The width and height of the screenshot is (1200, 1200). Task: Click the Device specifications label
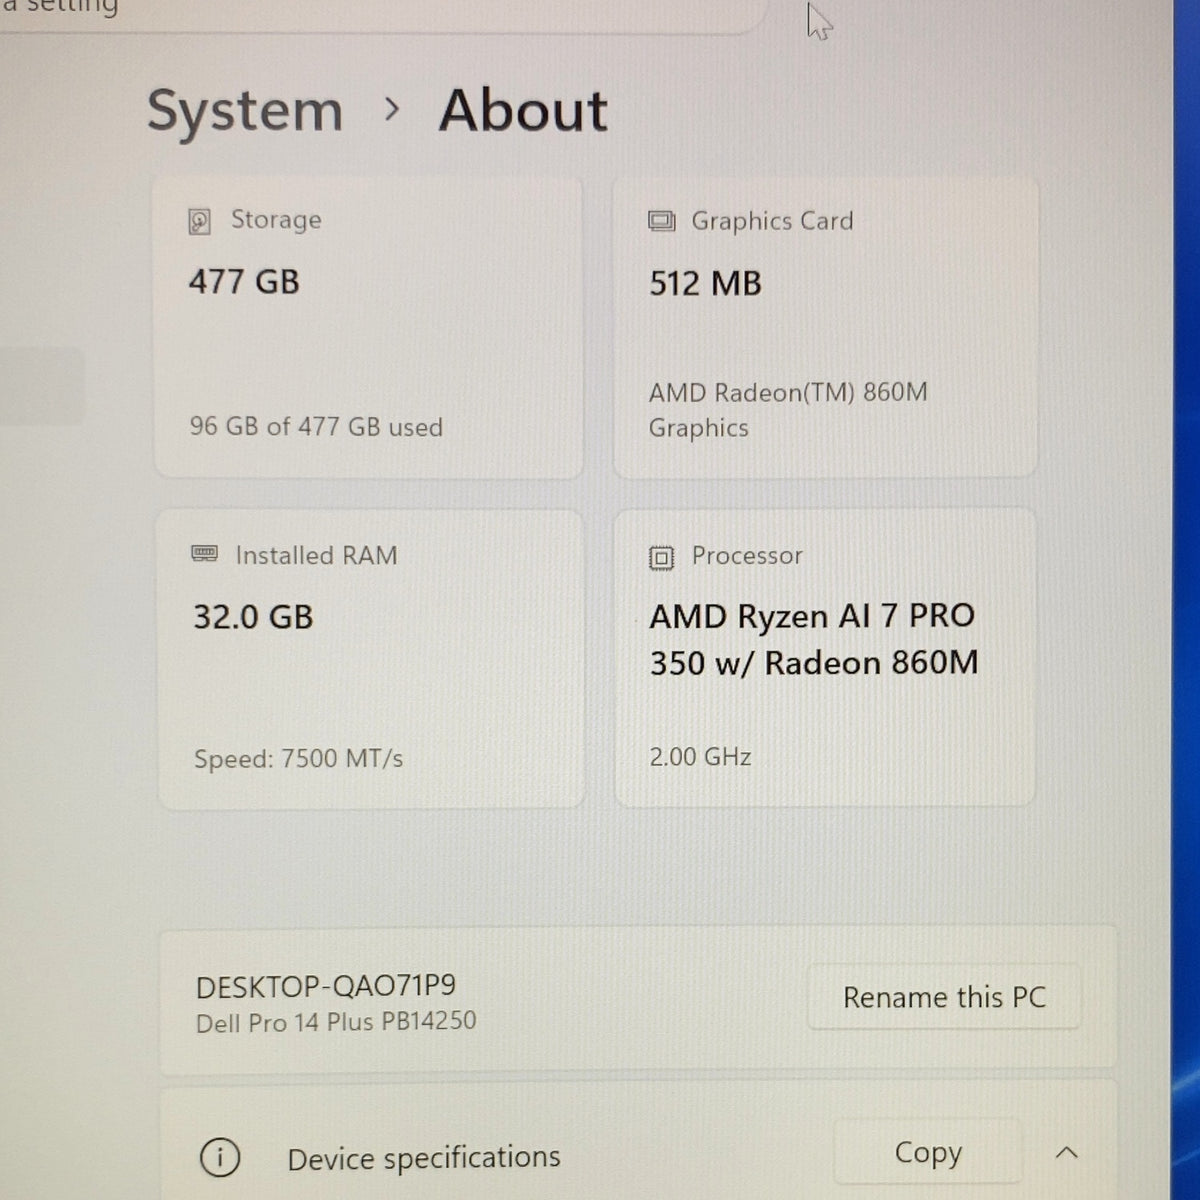(424, 1158)
